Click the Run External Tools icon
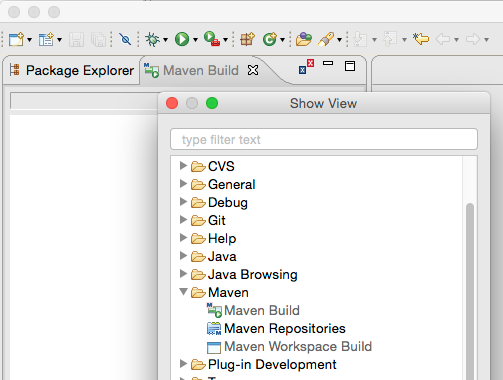Viewport: 503px width, 380px height. click(212, 39)
